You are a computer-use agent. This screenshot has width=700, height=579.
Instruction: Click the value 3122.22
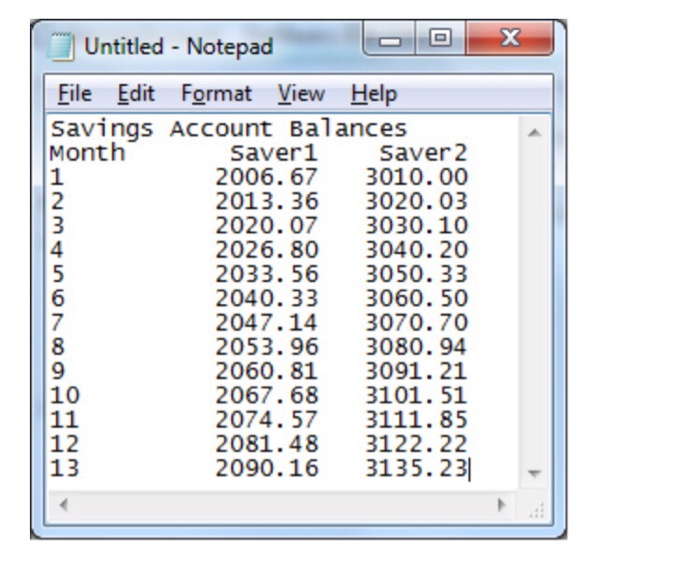coord(417,444)
